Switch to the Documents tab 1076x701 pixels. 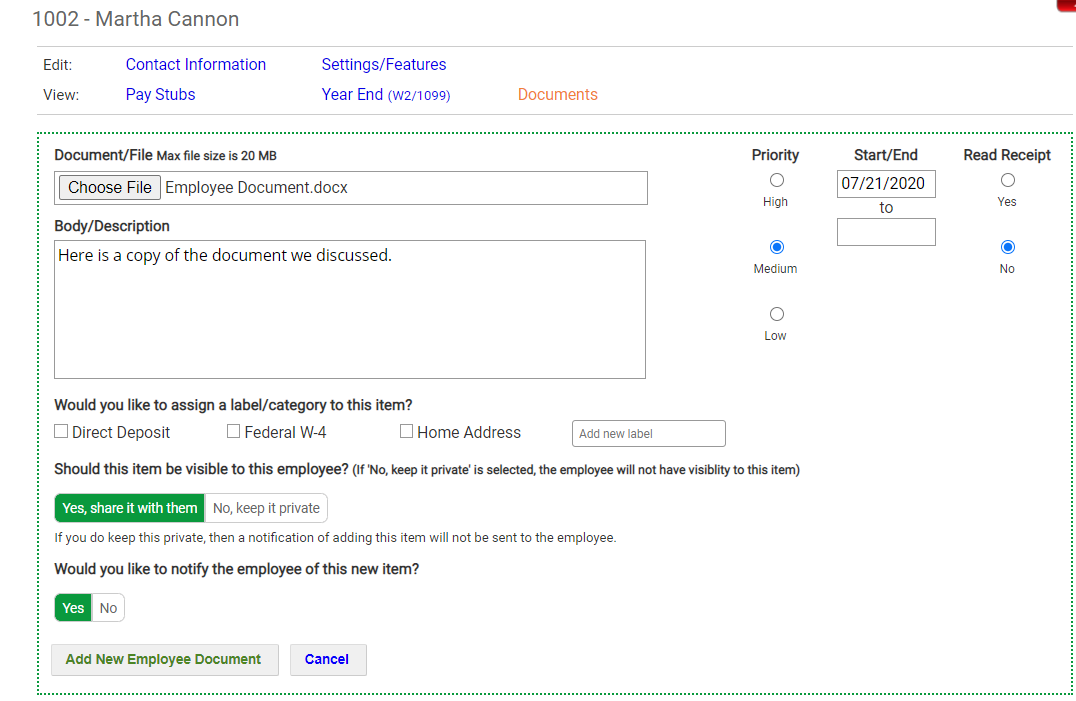click(557, 95)
